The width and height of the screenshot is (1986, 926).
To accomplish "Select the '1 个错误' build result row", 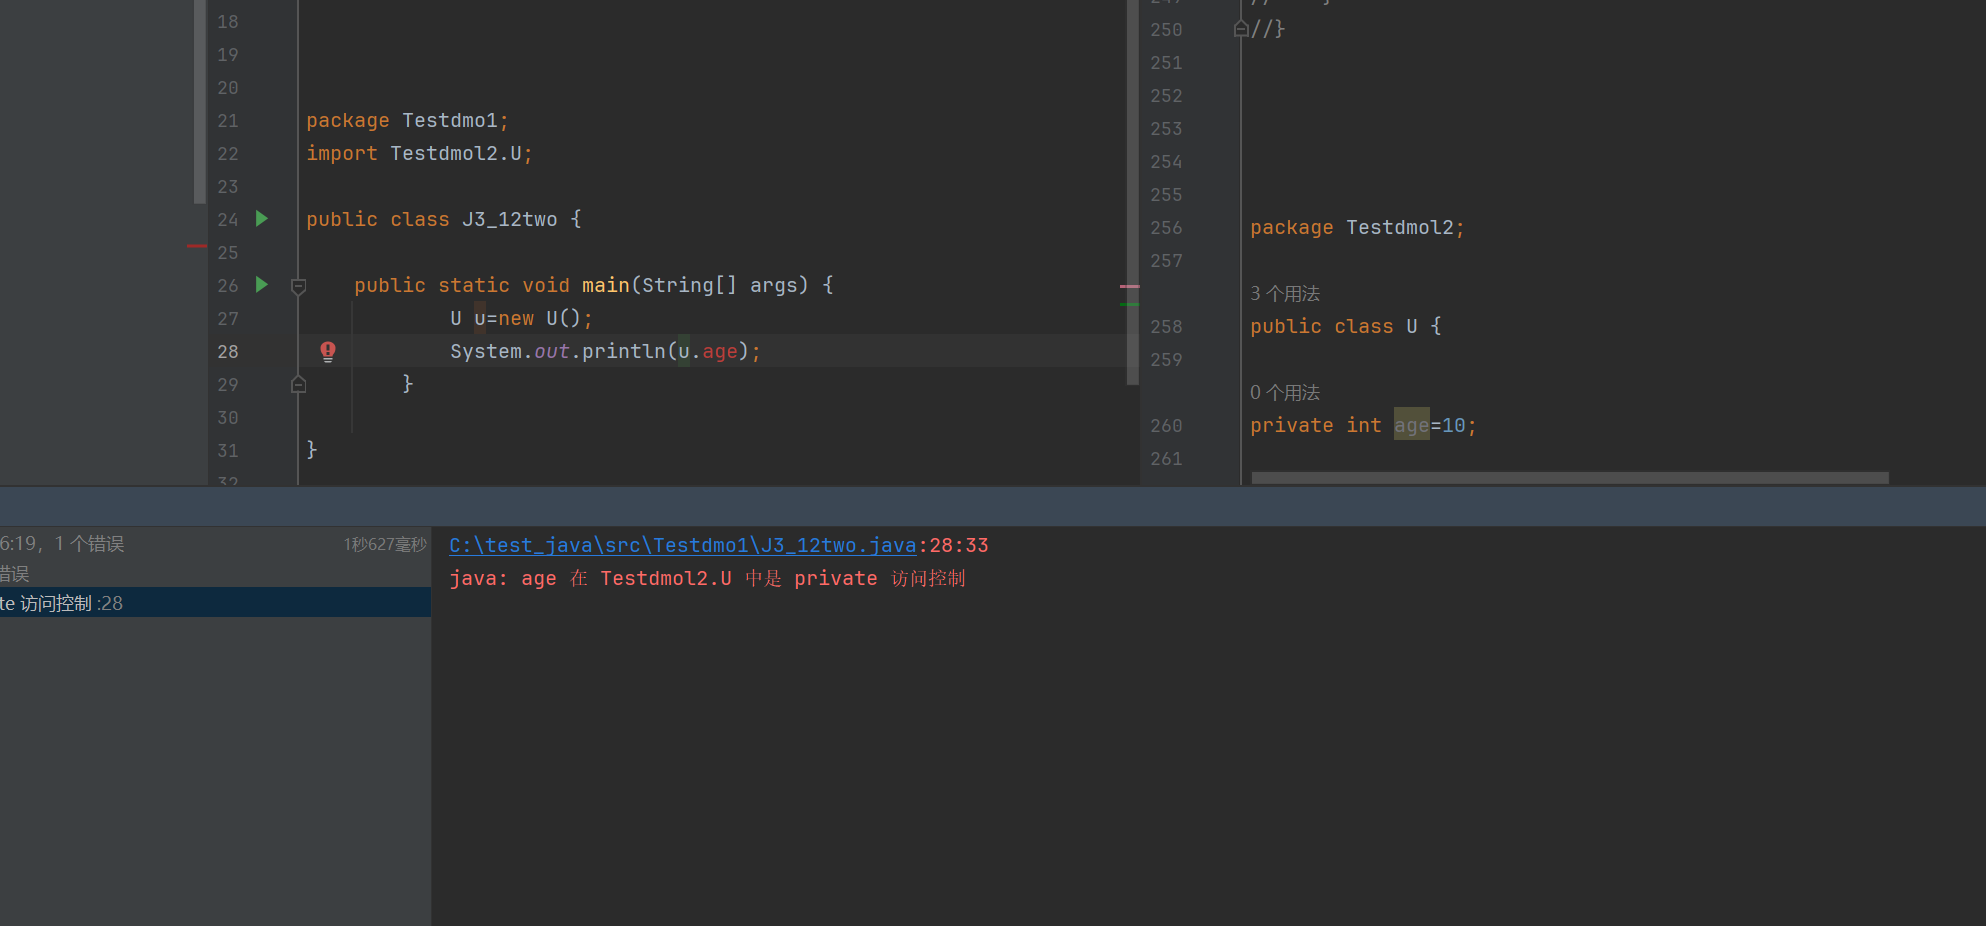I will 215,544.
